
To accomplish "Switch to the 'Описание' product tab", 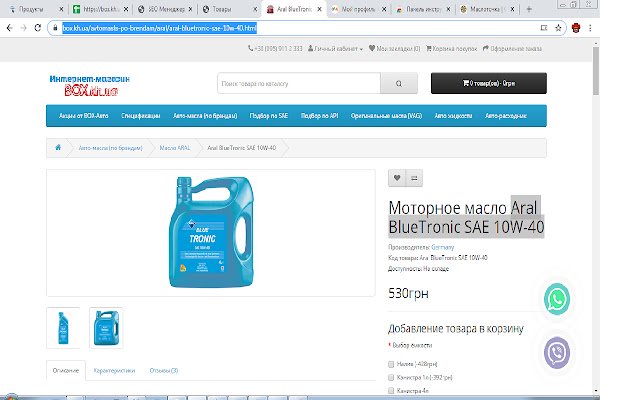I will [x=66, y=371].
